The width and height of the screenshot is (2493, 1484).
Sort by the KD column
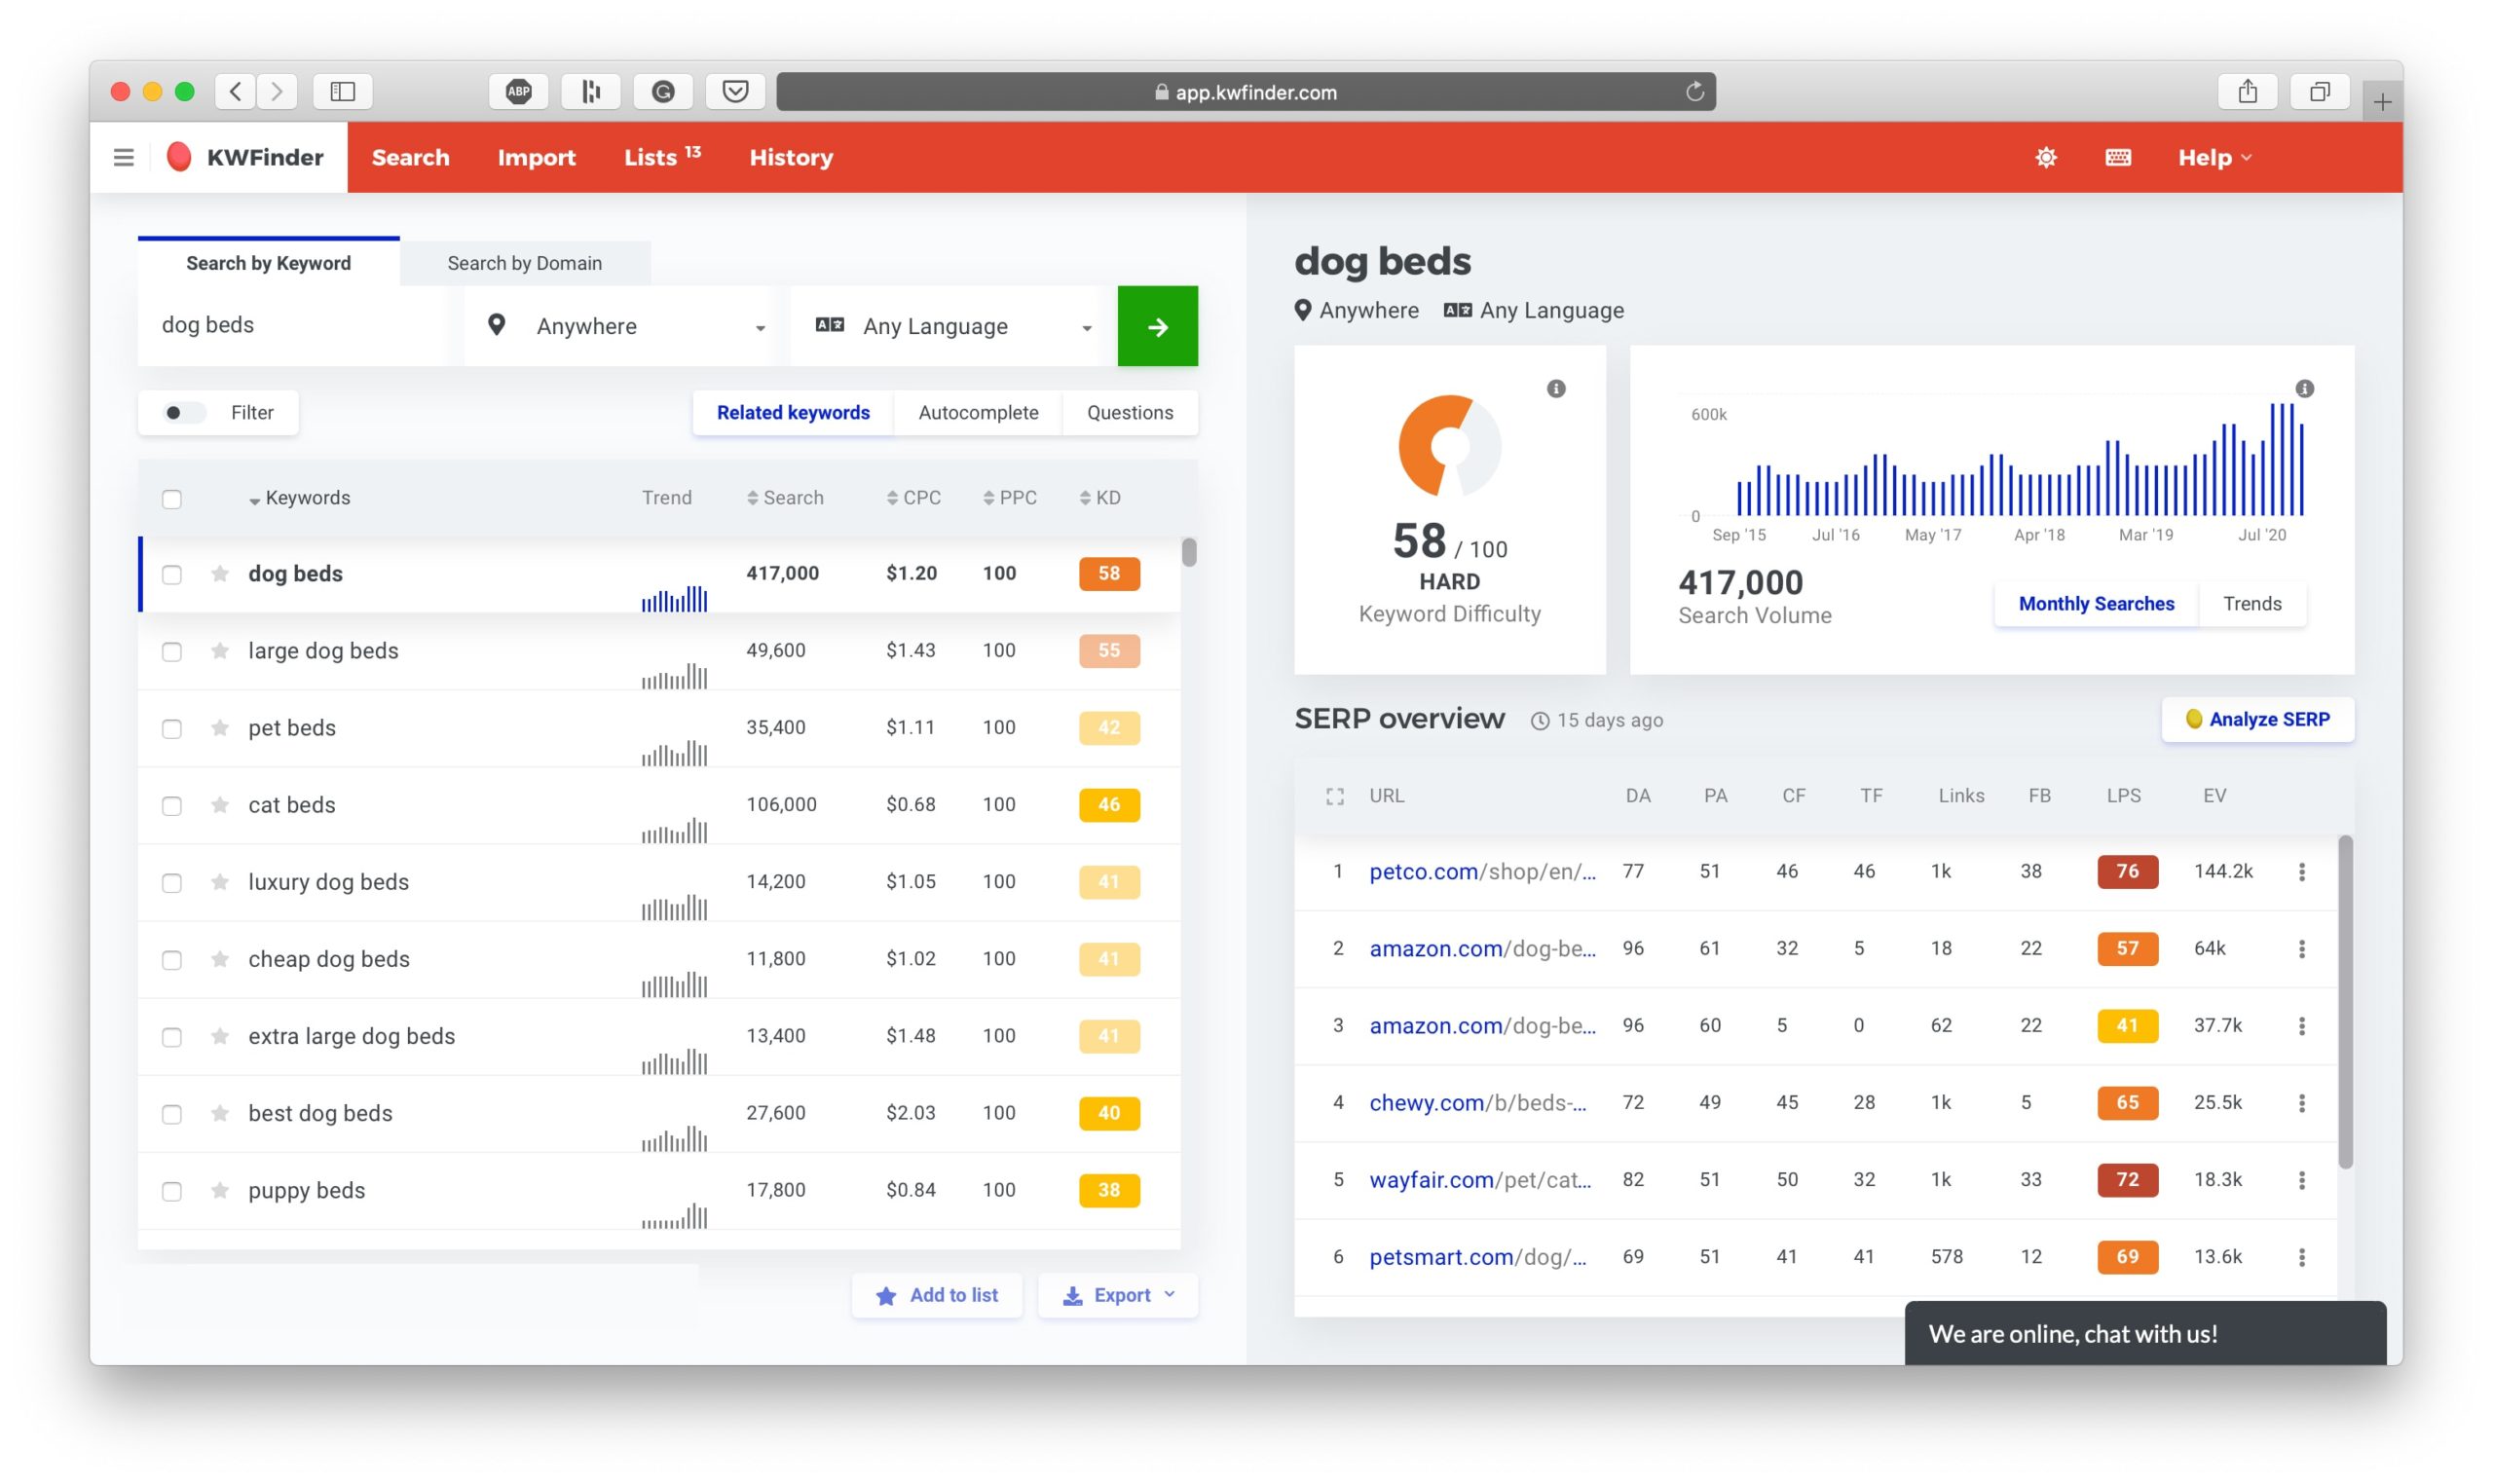point(1100,498)
